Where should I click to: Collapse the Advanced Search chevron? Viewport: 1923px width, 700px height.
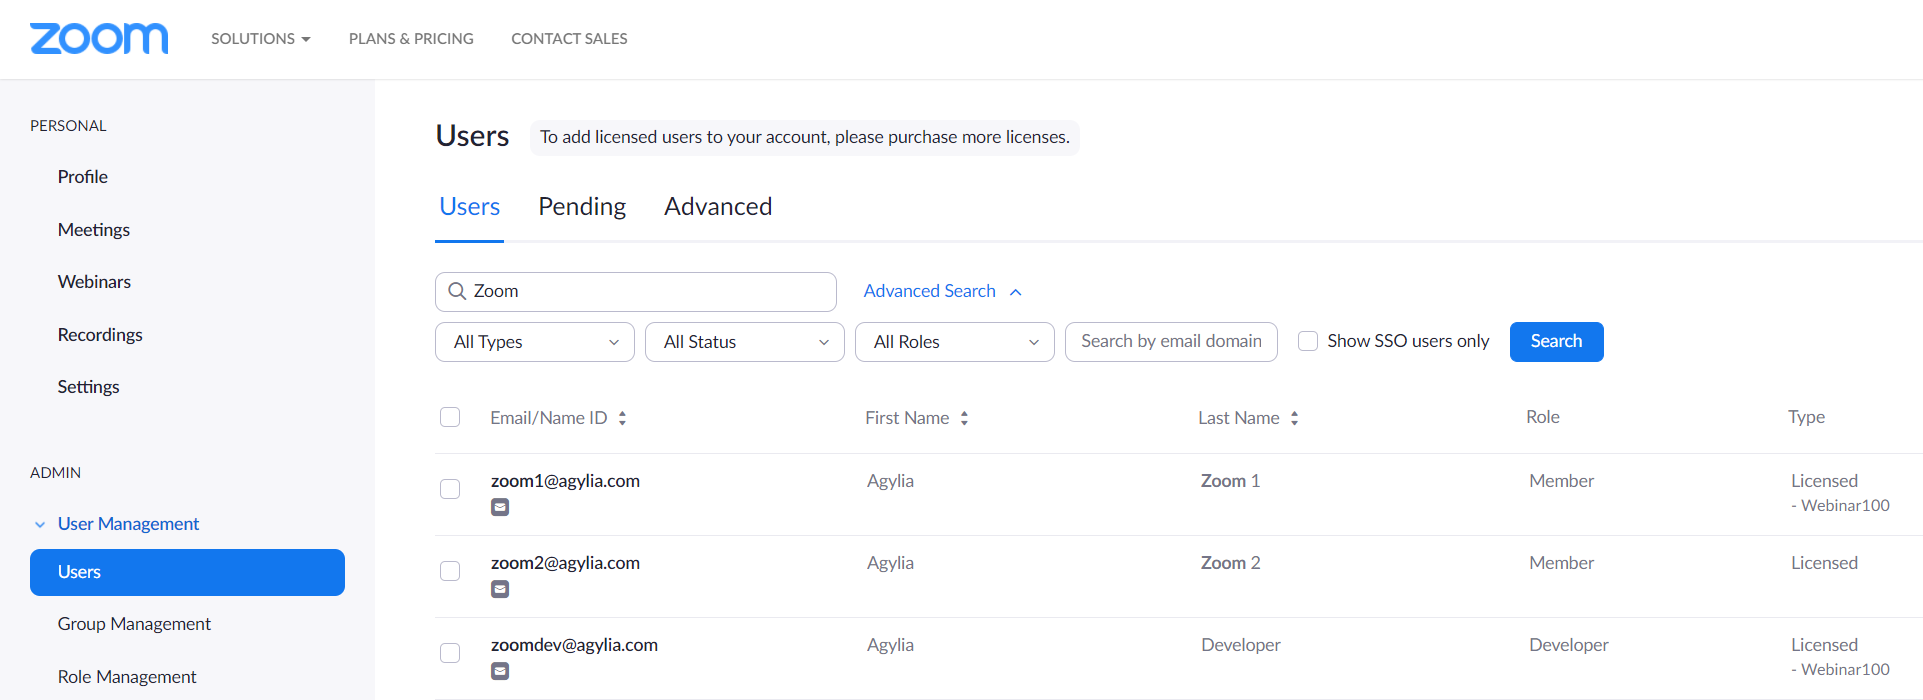[x=1016, y=292]
